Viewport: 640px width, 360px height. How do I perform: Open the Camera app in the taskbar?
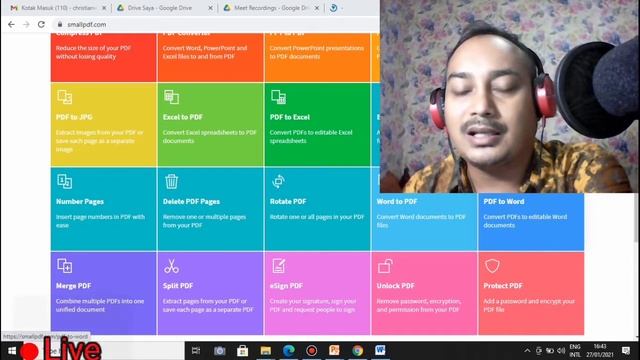pyautogui.click(x=219, y=351)
